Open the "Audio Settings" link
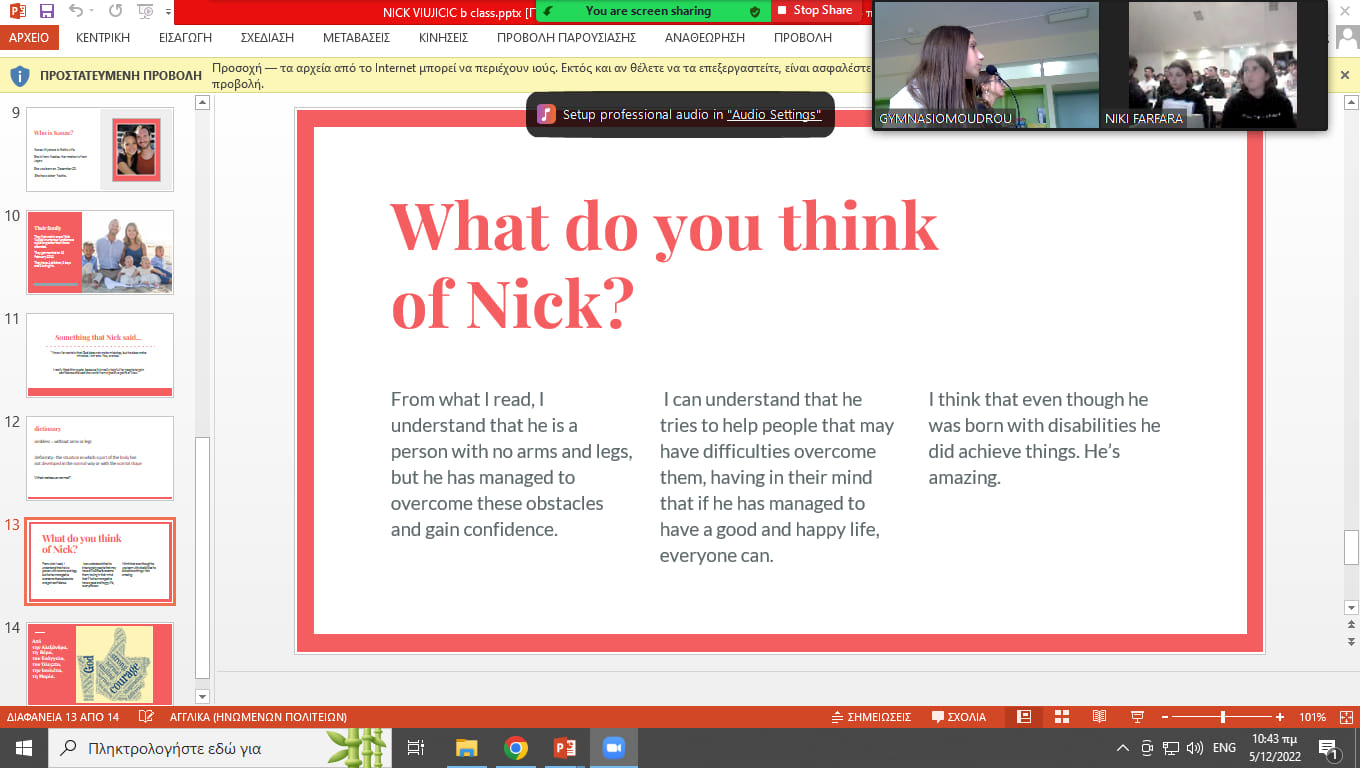 tap(773, 115)
